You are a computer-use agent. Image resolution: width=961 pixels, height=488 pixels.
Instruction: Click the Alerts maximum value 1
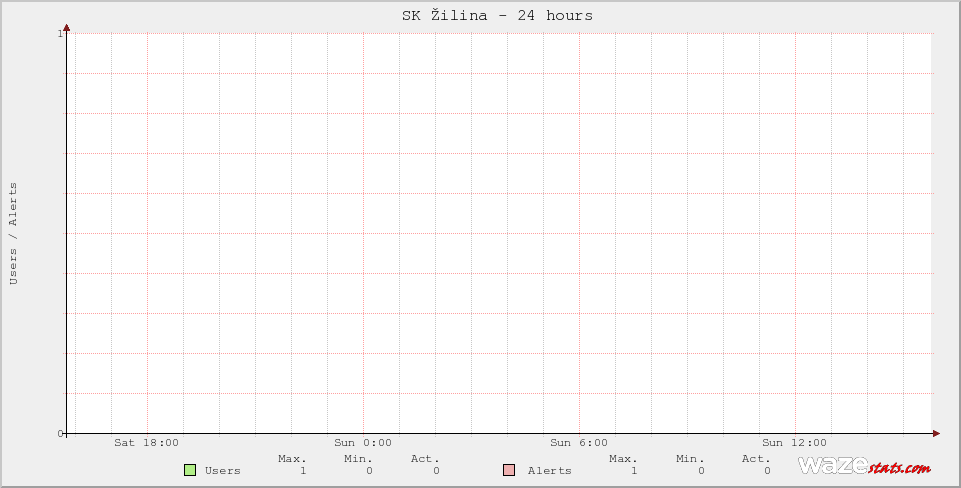634,470
